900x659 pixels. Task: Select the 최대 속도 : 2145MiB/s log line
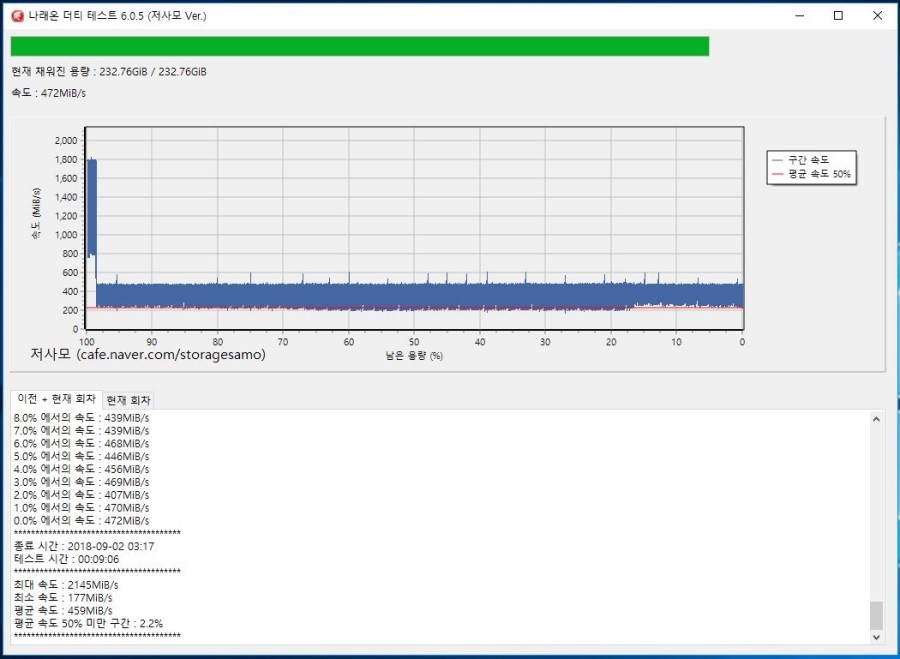pyautogui.click(x=66, y=584)
